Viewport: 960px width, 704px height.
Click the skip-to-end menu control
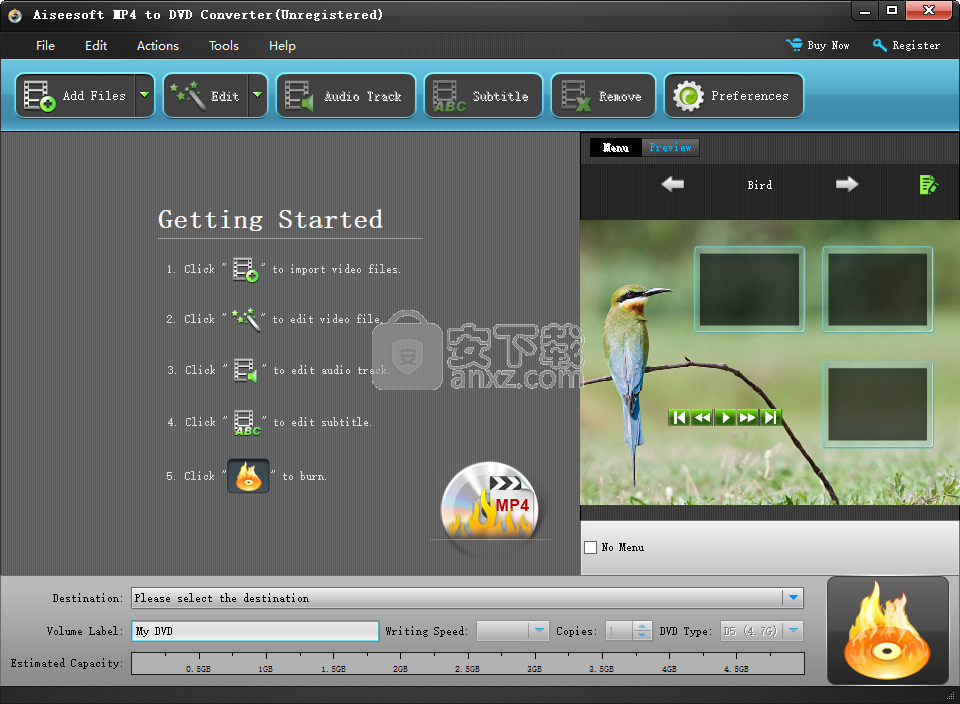click(770, 418)
